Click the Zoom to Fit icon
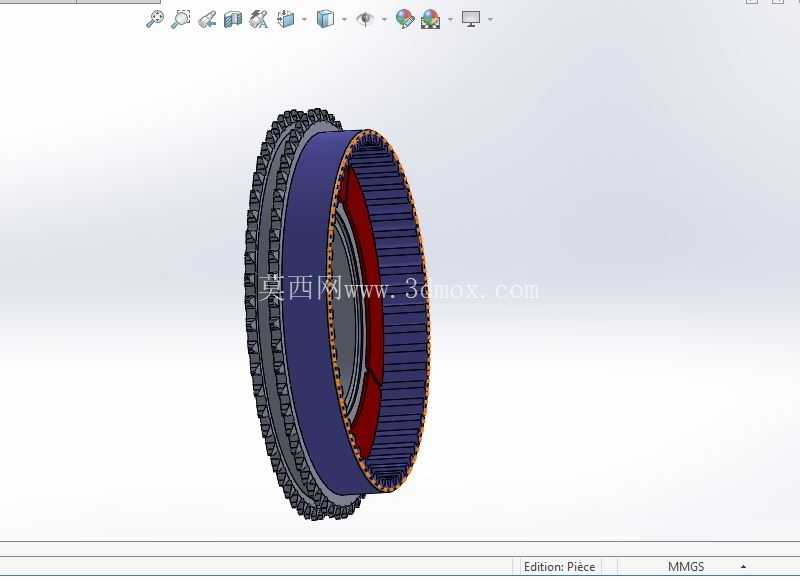 155,19
